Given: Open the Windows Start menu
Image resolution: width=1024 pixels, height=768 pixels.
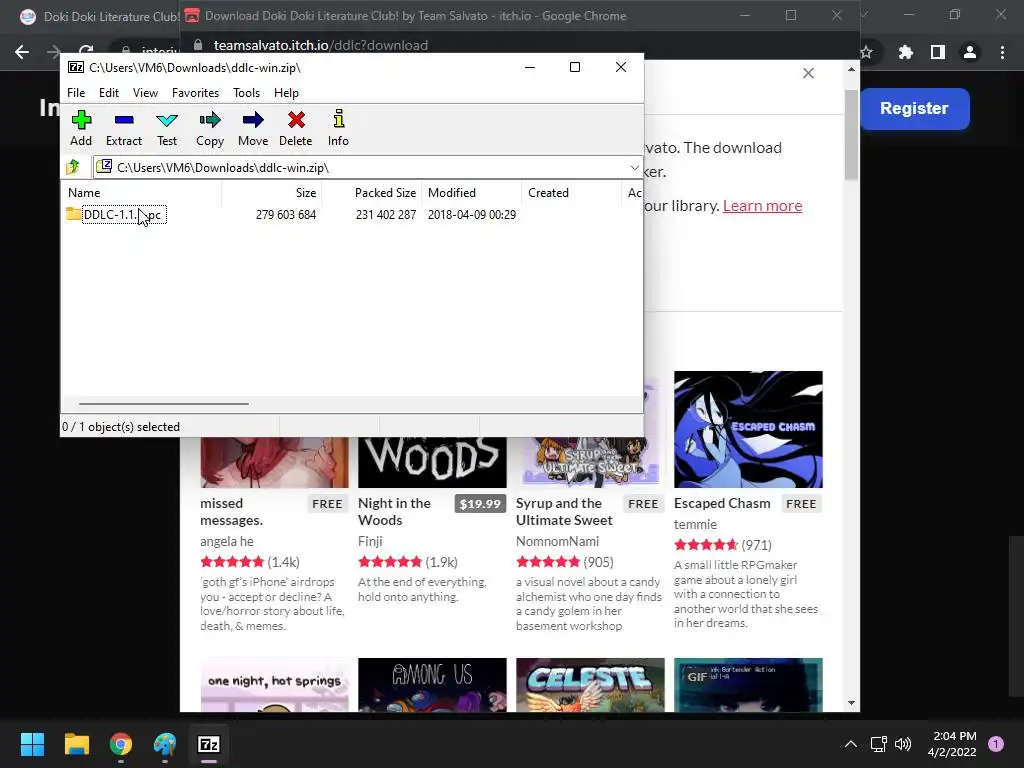Looking at the screenshot, I should tap(32, 744).
